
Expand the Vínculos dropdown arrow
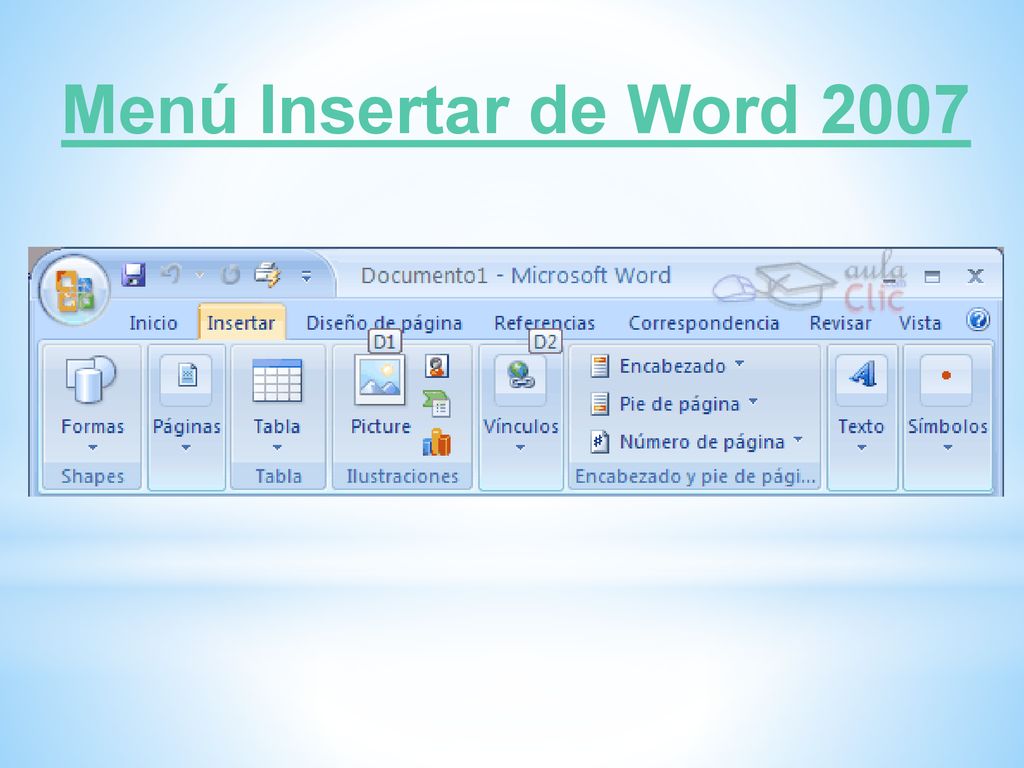coord(520,448)
